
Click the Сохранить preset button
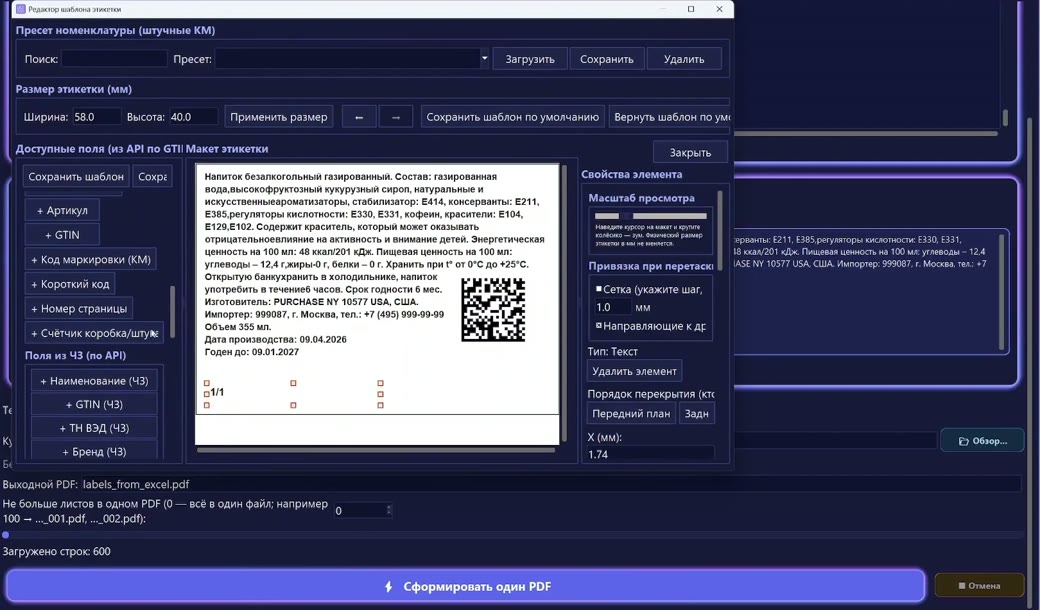(x=607, y=59)
